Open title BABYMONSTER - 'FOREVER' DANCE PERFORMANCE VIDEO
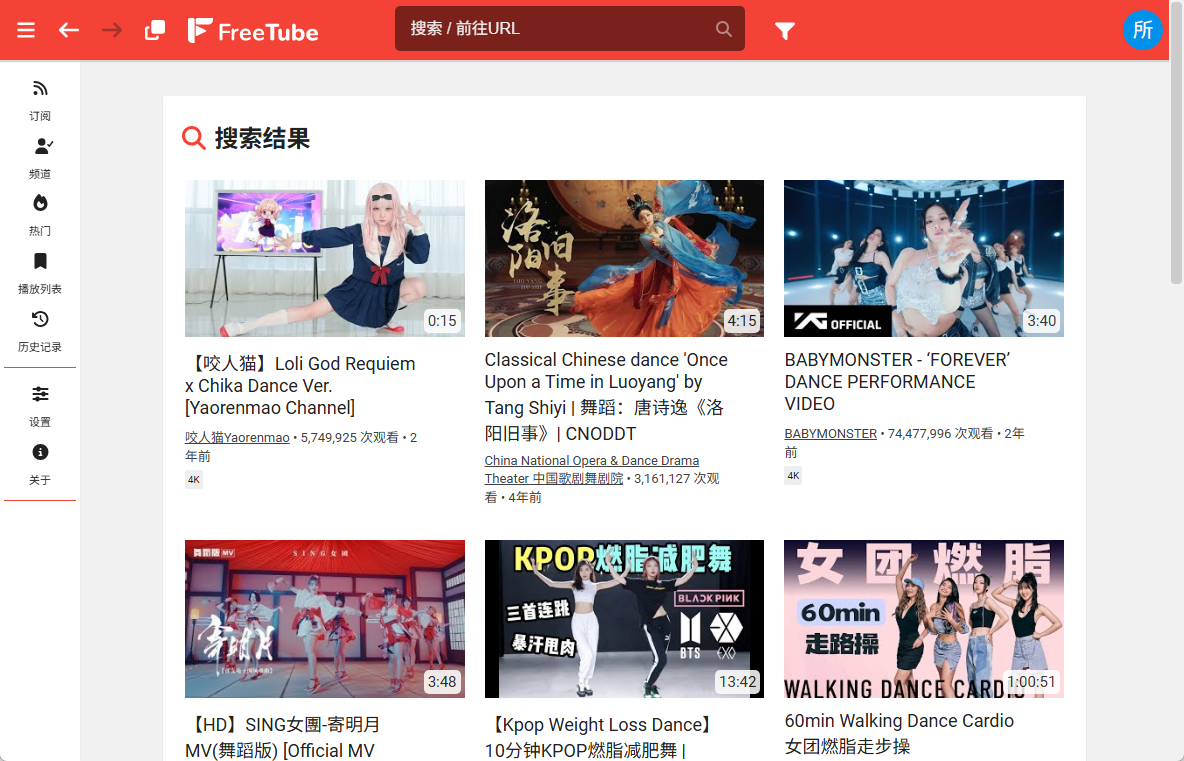 pos(897,382)
